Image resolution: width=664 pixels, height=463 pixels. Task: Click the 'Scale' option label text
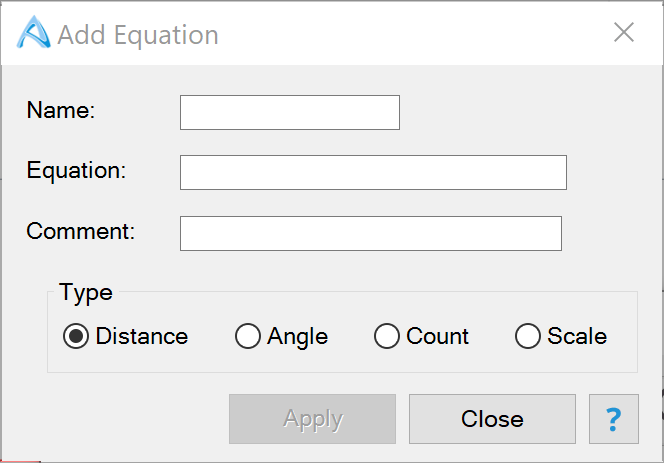(x=577, y=337)
